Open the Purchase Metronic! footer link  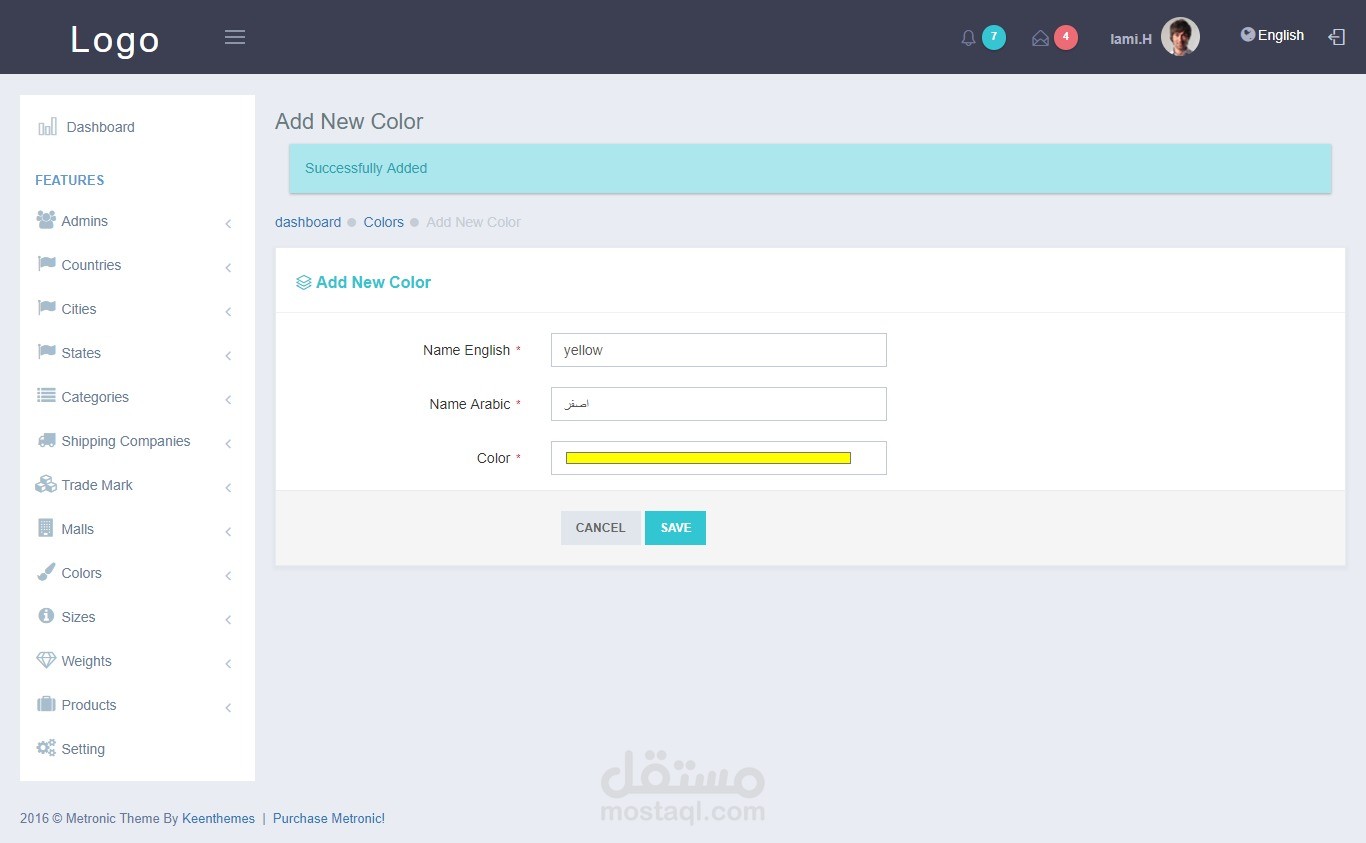click(x=329, y=818)
